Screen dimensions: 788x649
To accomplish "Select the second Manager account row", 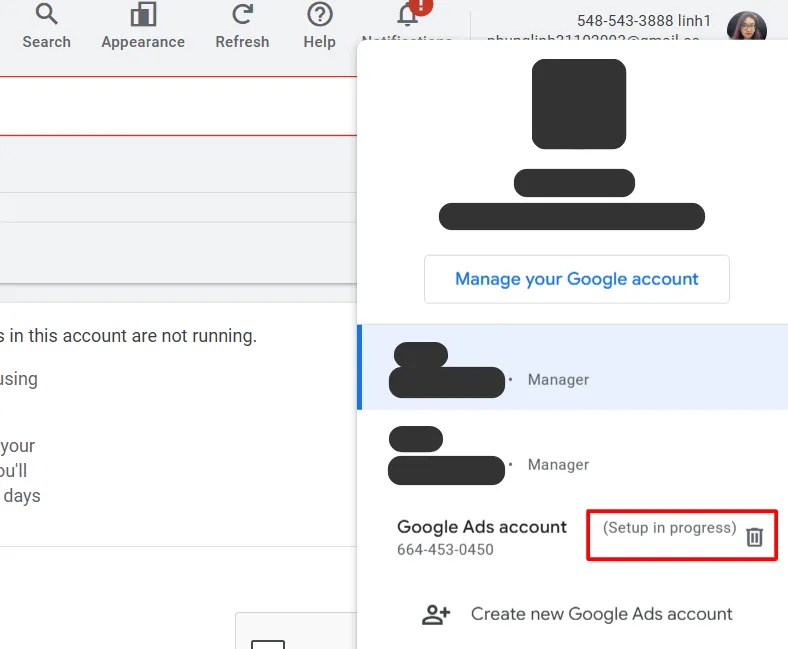I will pos(572,455).
